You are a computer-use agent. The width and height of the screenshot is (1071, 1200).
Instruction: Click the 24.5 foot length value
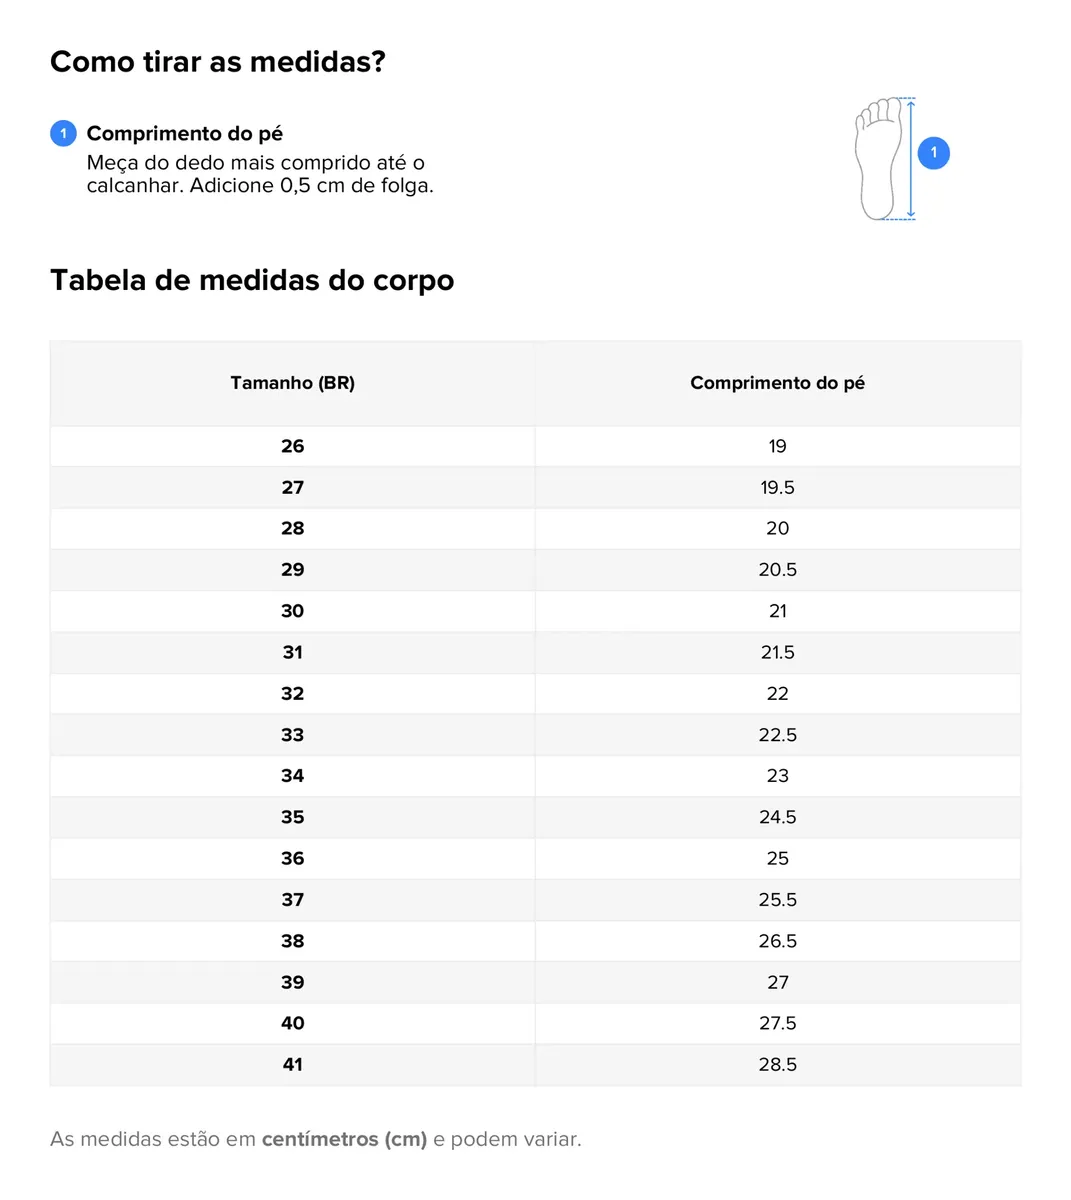[778, 817]
